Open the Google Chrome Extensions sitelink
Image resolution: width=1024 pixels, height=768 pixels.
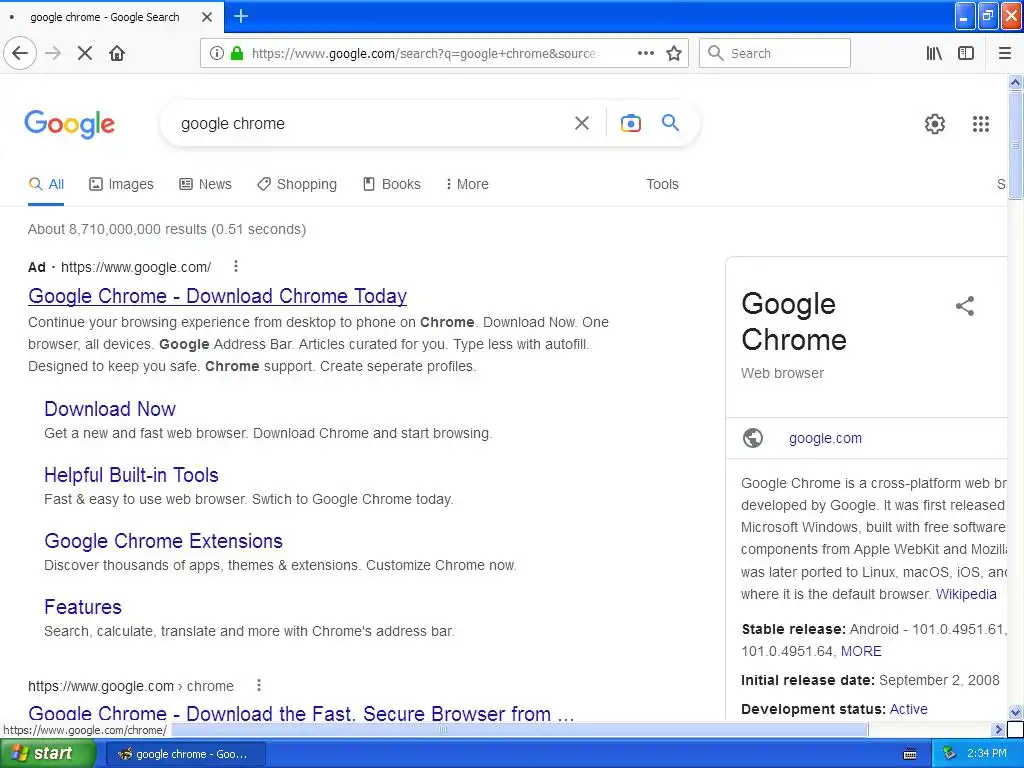(x=163, y=541)
